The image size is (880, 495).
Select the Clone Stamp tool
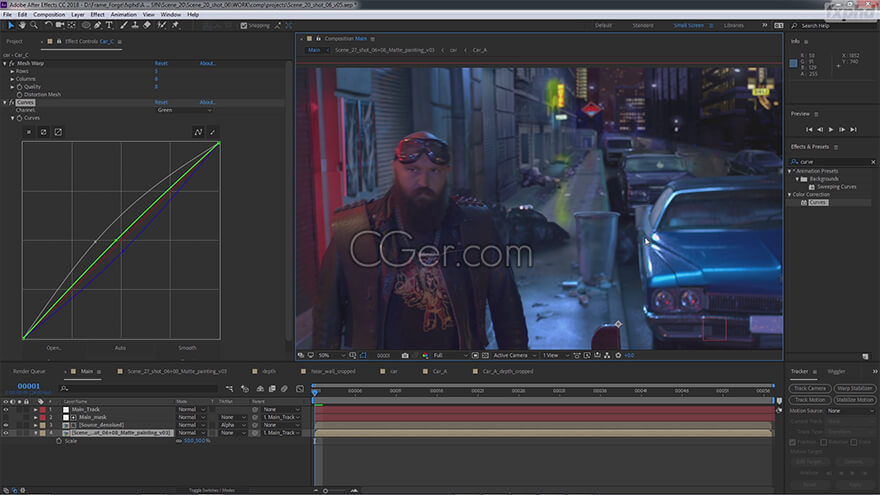click(x=135, y=25)
